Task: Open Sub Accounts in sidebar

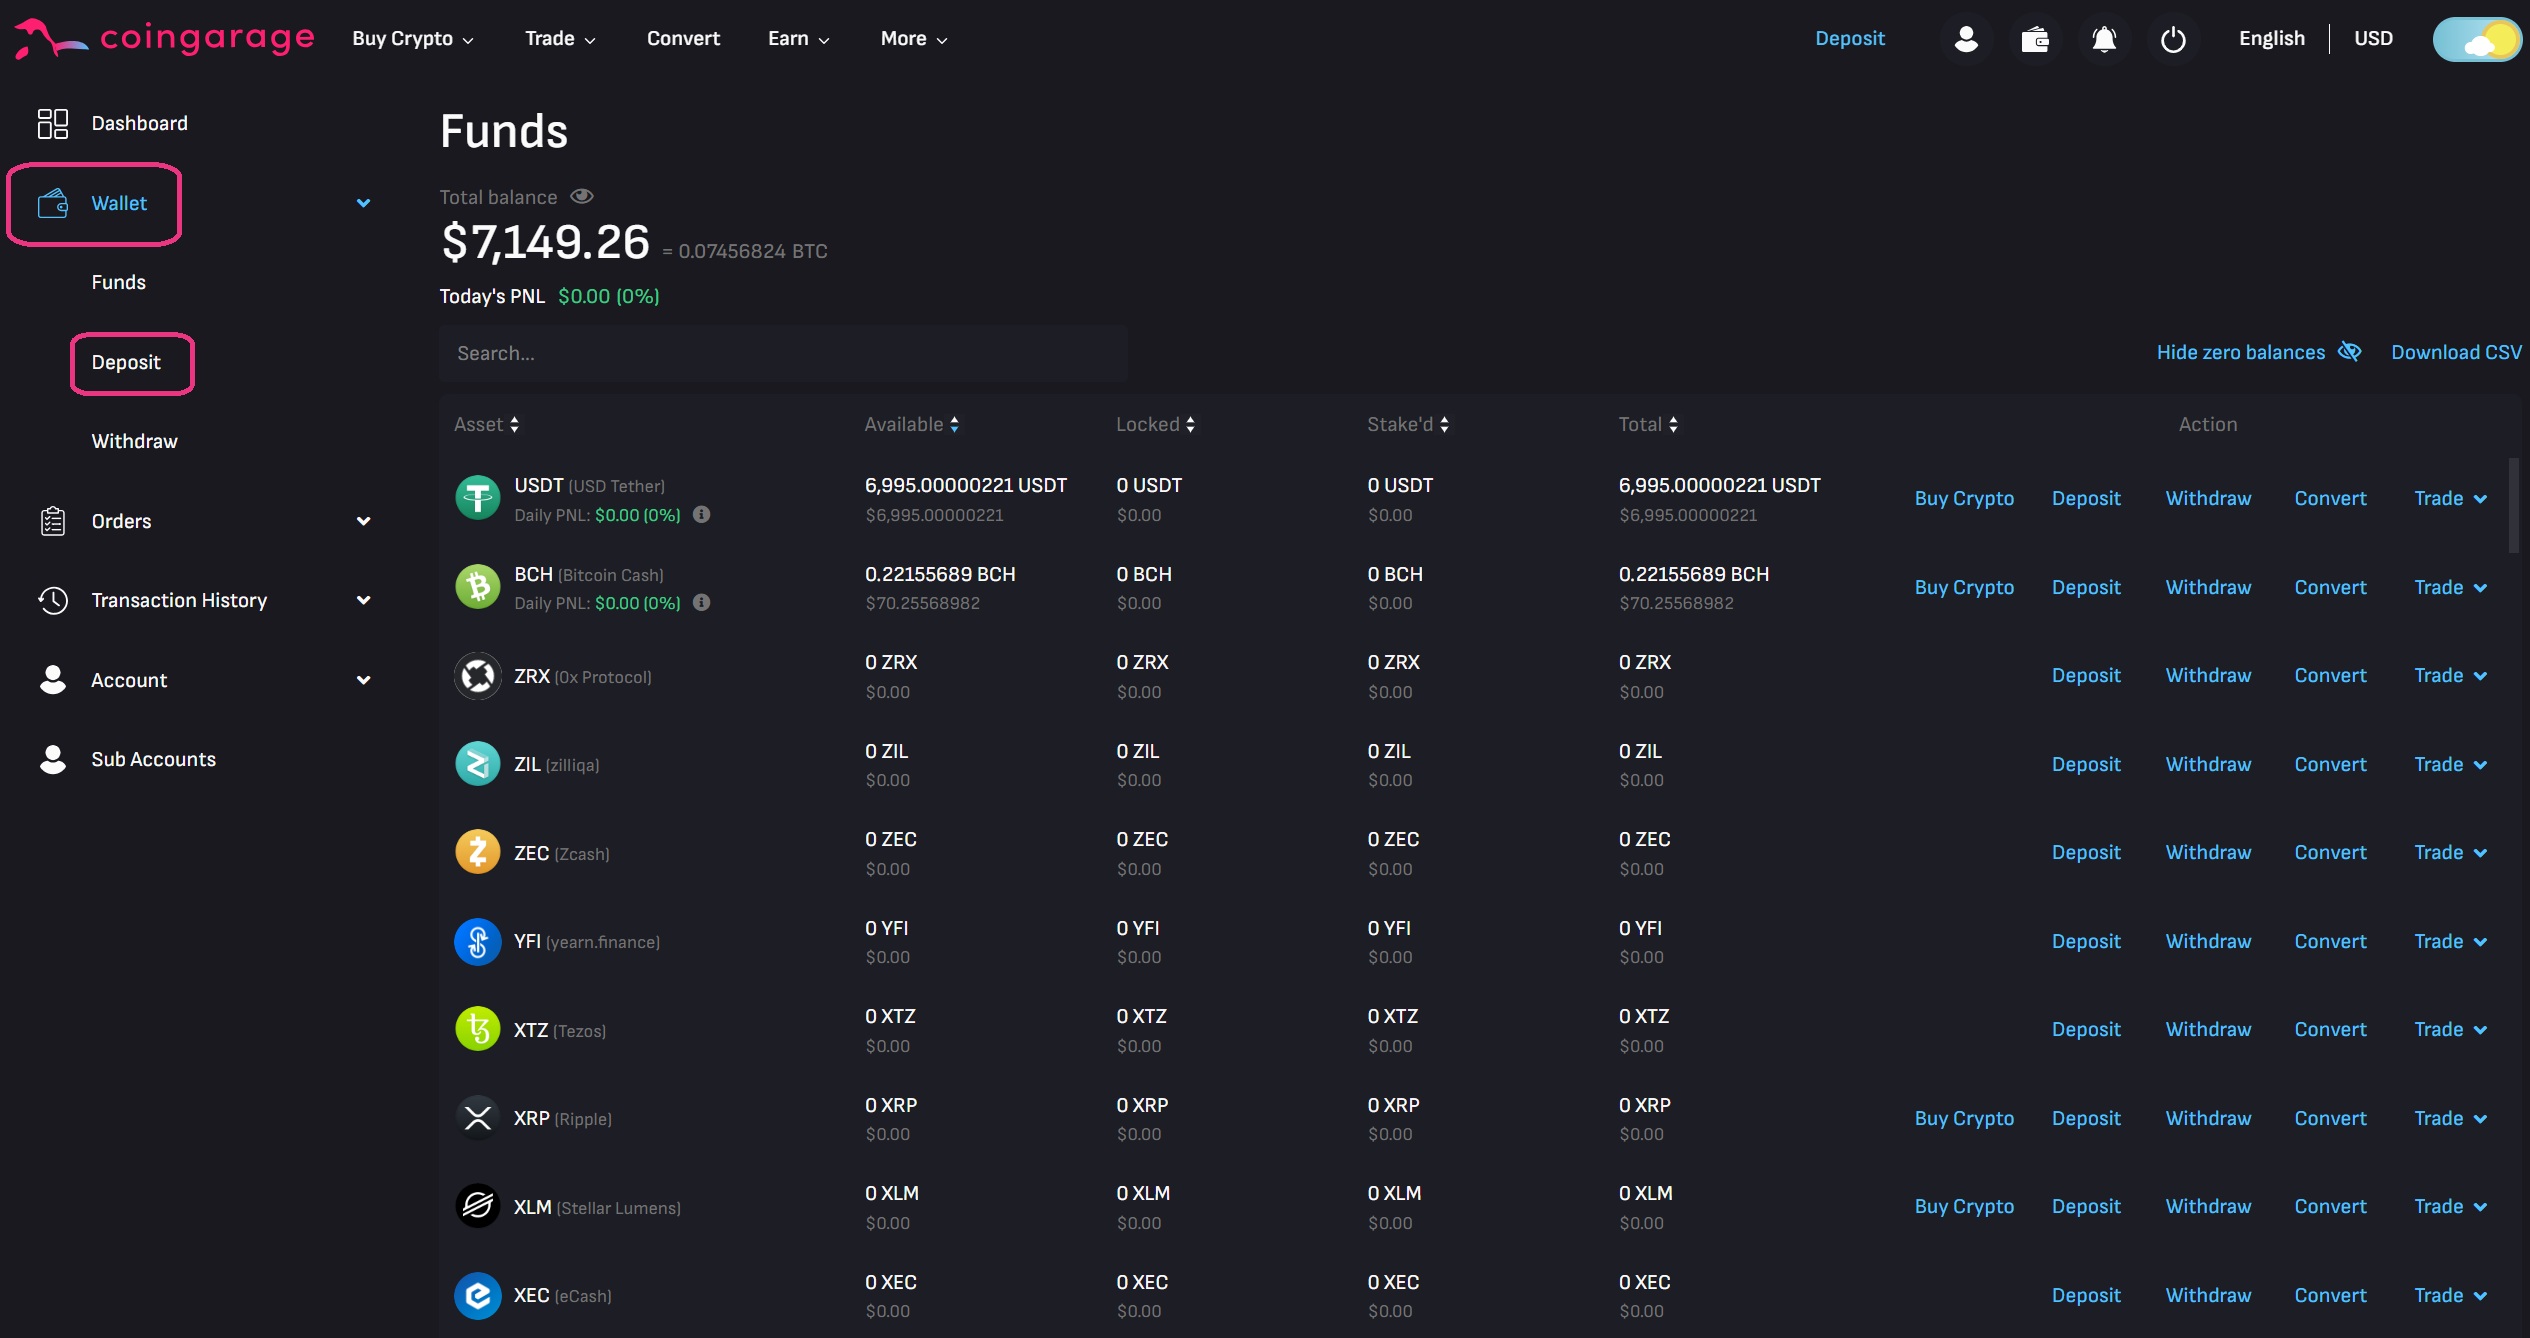Action: pyautogui.click(x=153, y=759)
